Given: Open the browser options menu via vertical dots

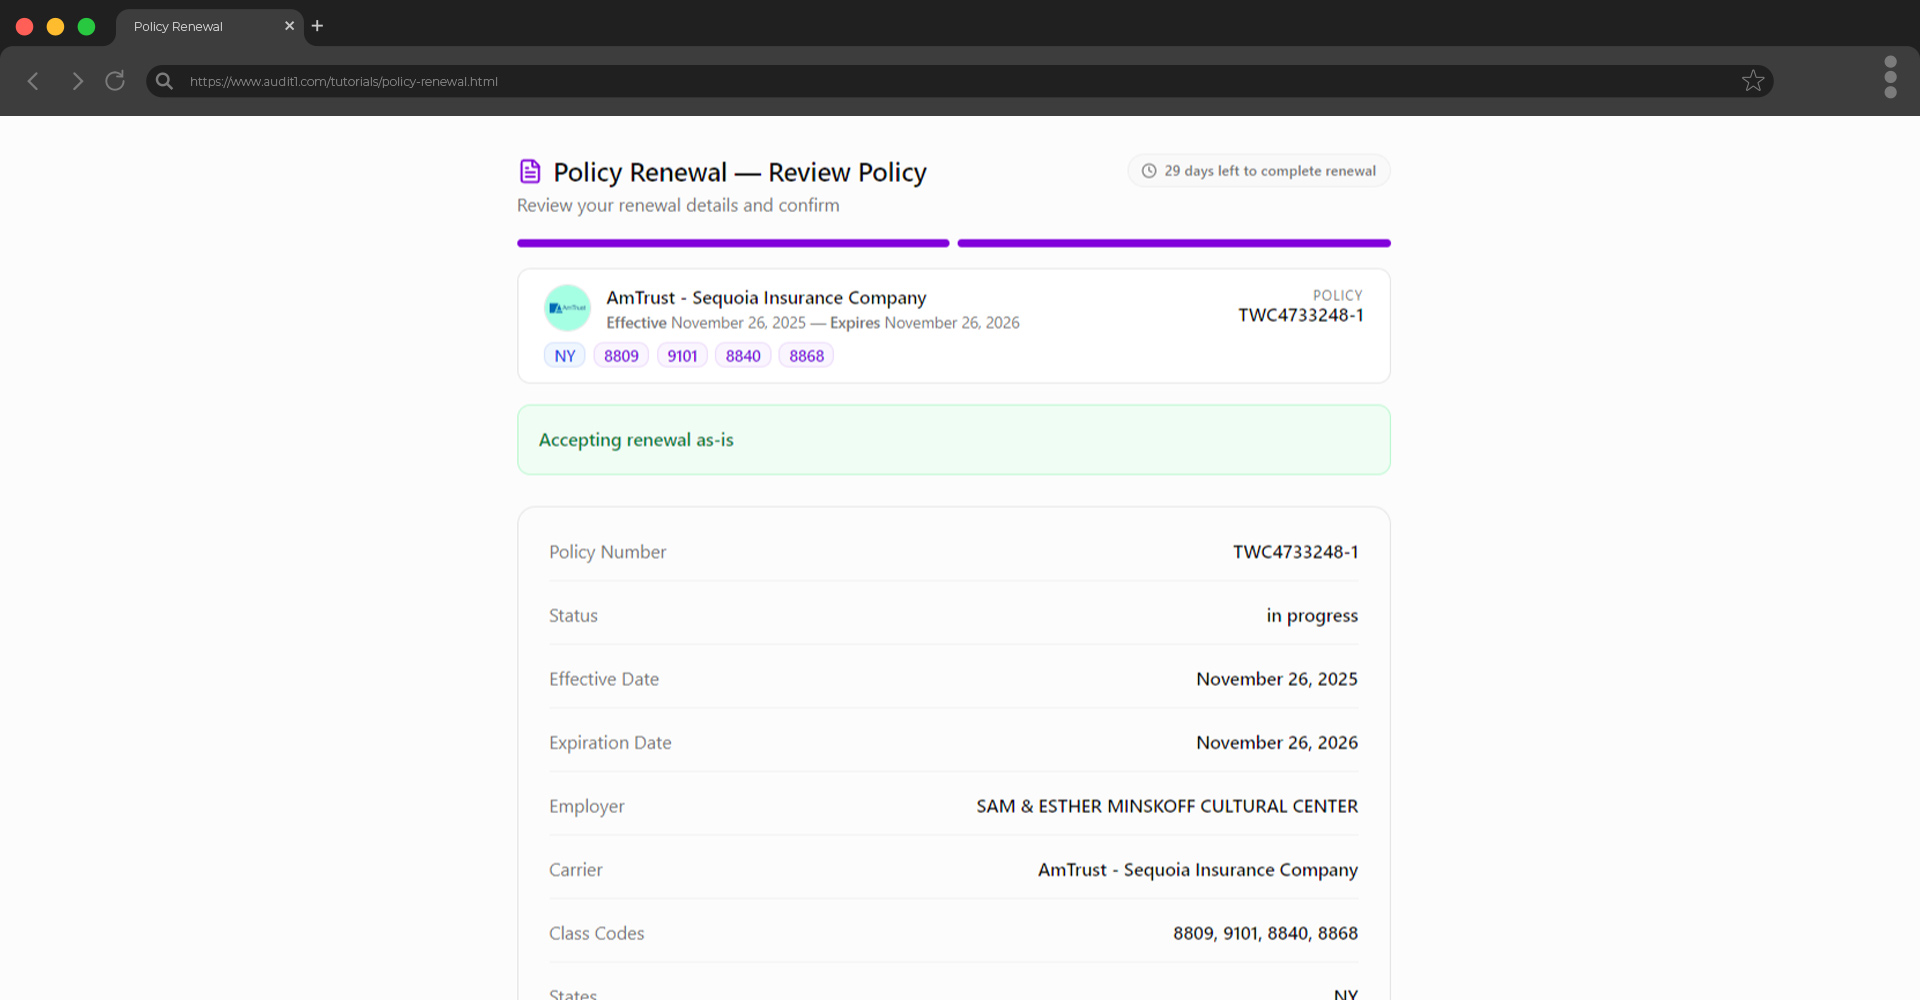Looking at the screenshot, I should (x=1891, y=77).
